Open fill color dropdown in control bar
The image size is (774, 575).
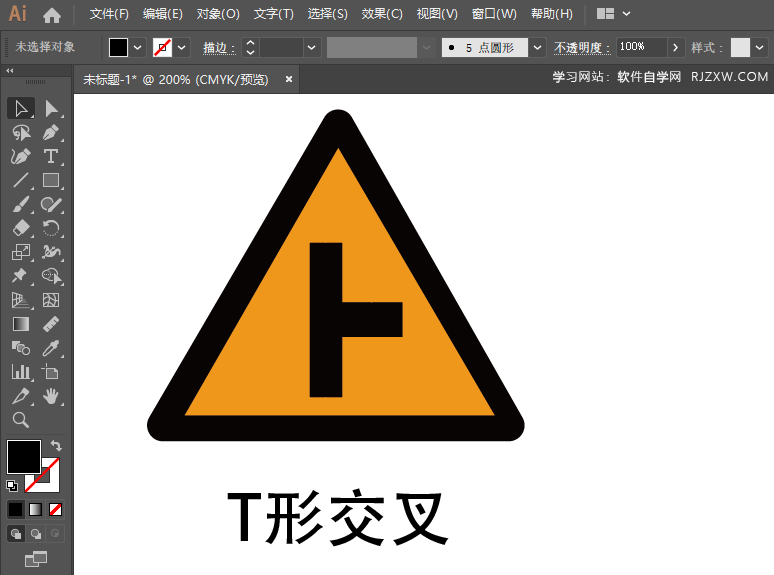pyautogui.click(x=138, y=48)
